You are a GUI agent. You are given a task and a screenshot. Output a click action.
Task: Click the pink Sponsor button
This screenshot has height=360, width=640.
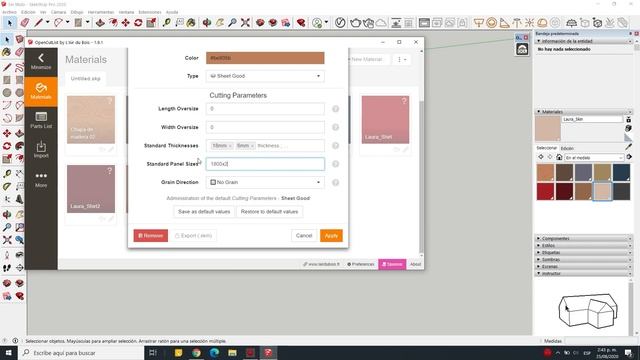tap(392, 264)
